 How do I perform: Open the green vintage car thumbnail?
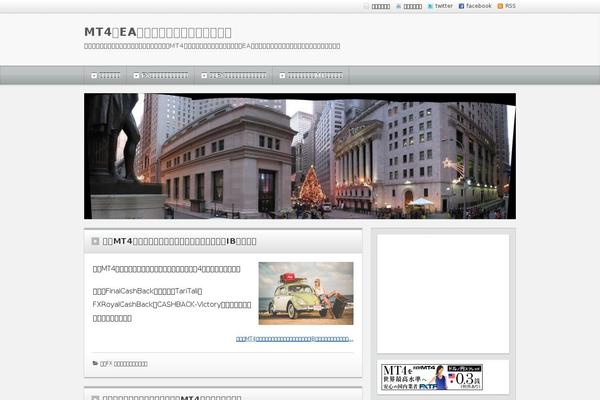[x=306, y=294]
